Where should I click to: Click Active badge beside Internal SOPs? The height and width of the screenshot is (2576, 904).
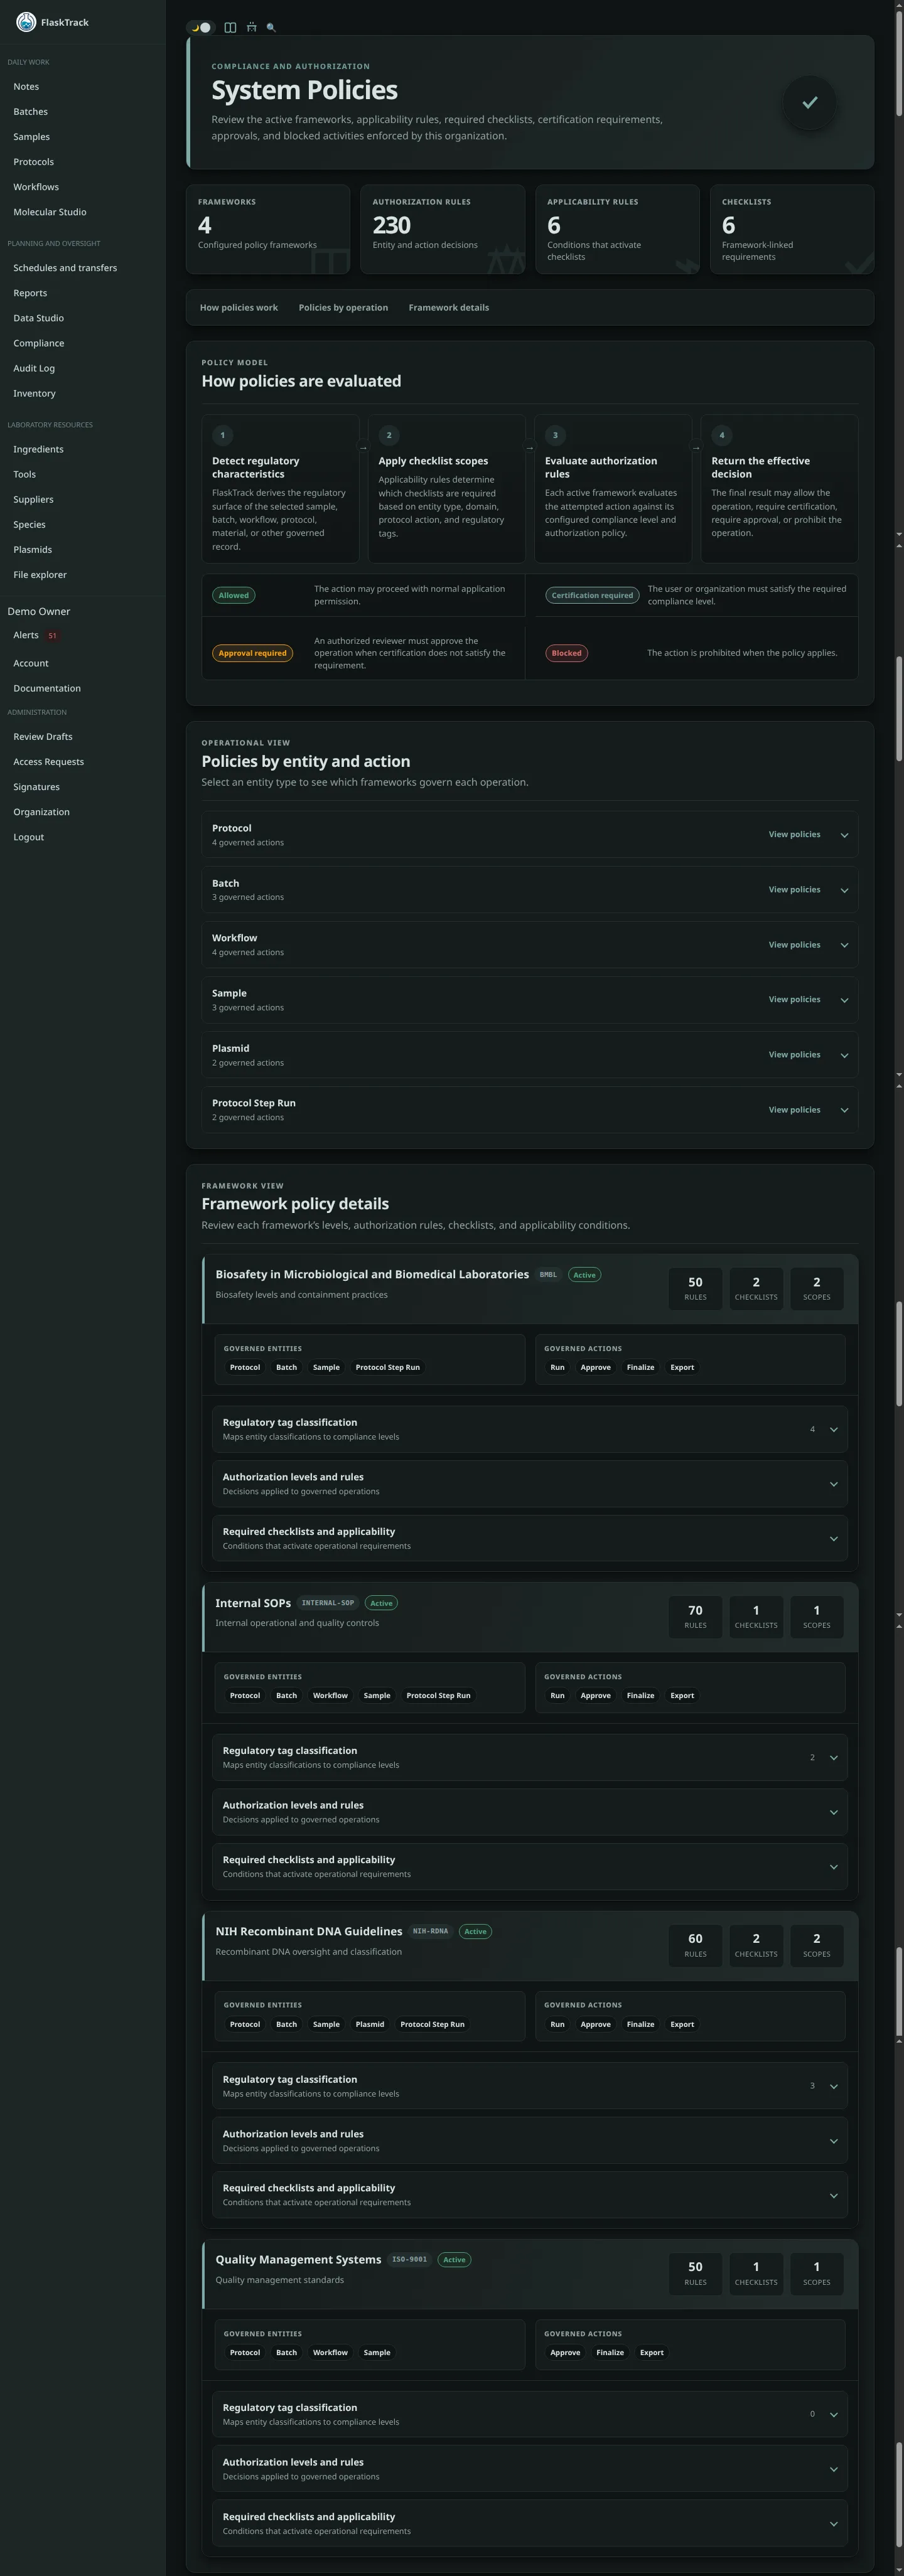click(x=381, y=1603)
